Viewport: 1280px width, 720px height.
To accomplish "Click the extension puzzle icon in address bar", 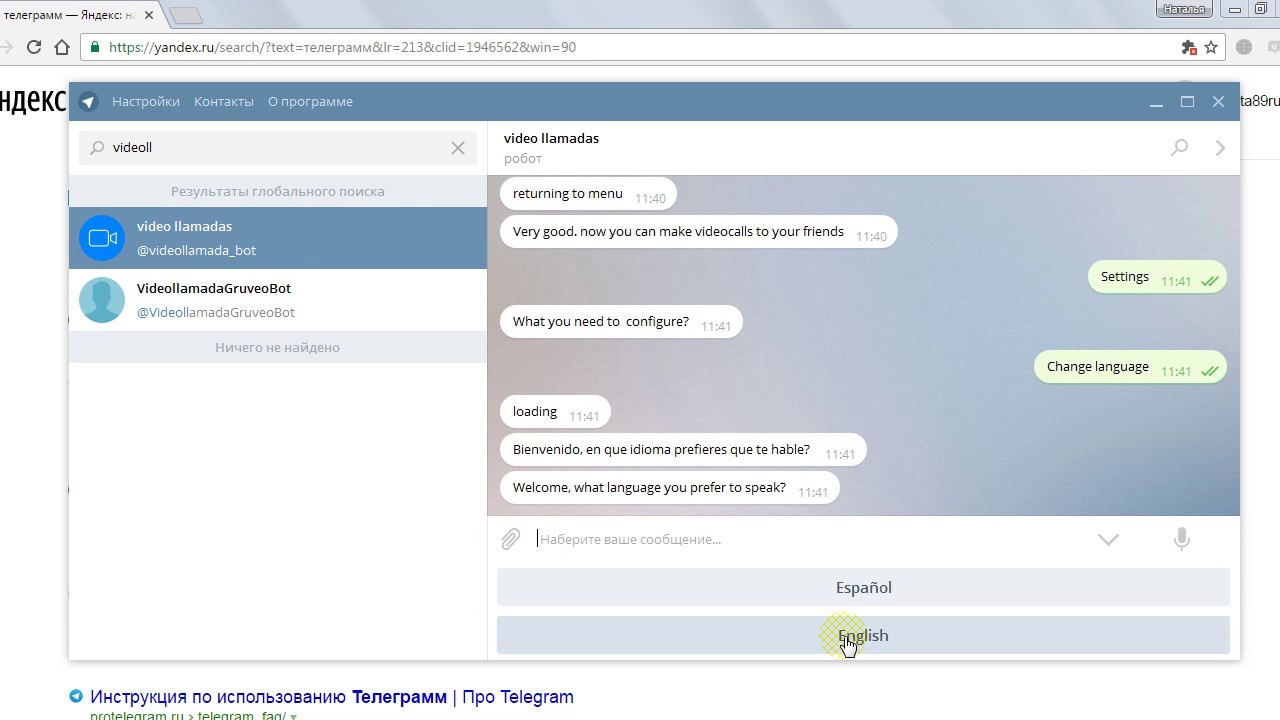I will 1188,47.
